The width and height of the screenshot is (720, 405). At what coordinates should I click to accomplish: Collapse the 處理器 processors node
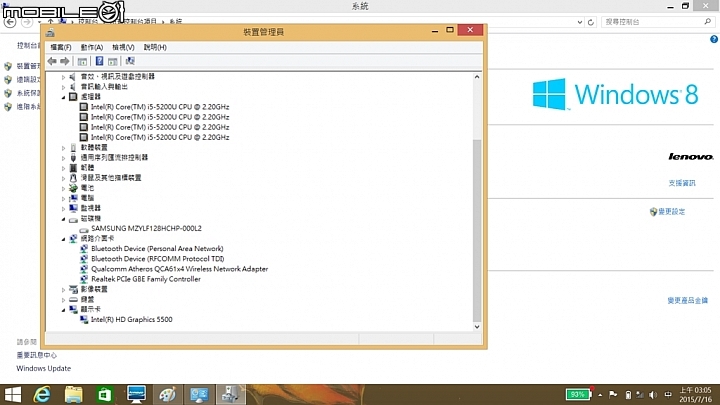coord(63,97)
